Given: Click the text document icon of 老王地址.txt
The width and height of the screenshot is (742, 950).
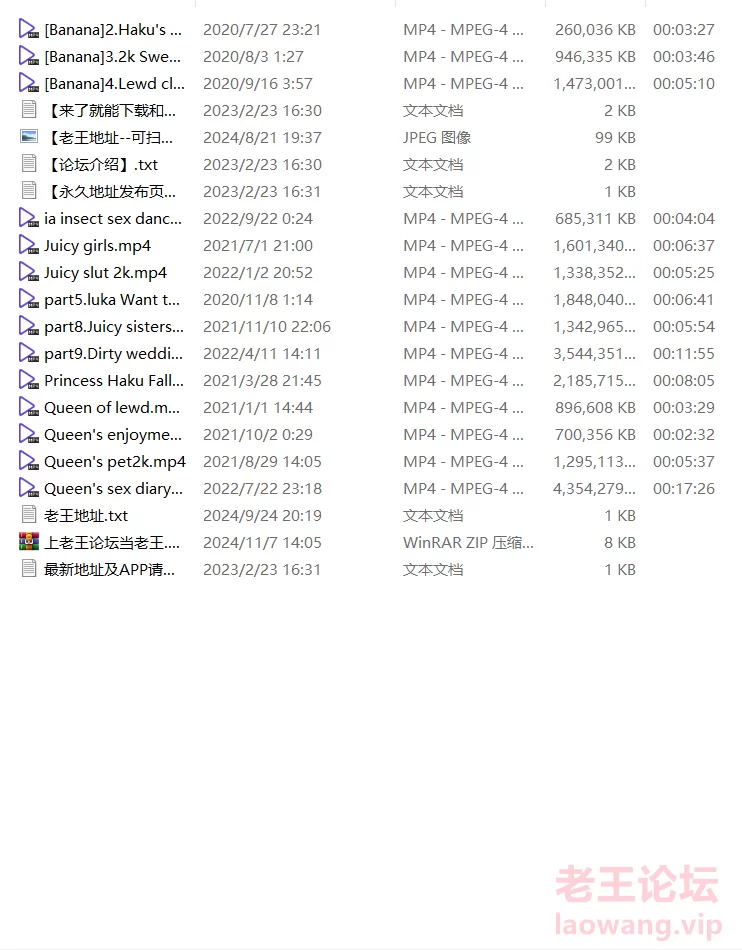Looking at the screenshot, I should [28, 515].
